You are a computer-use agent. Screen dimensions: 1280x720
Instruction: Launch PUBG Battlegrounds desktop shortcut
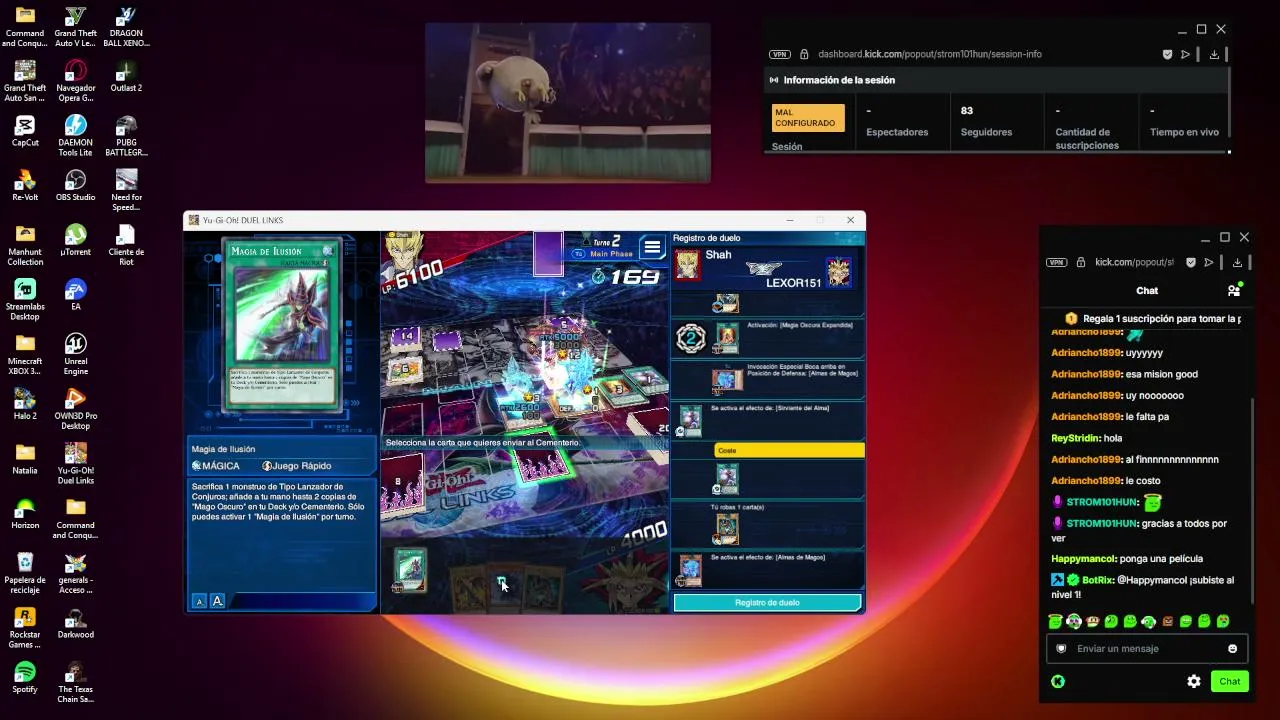pyautogui.click(x=126, y=136)
